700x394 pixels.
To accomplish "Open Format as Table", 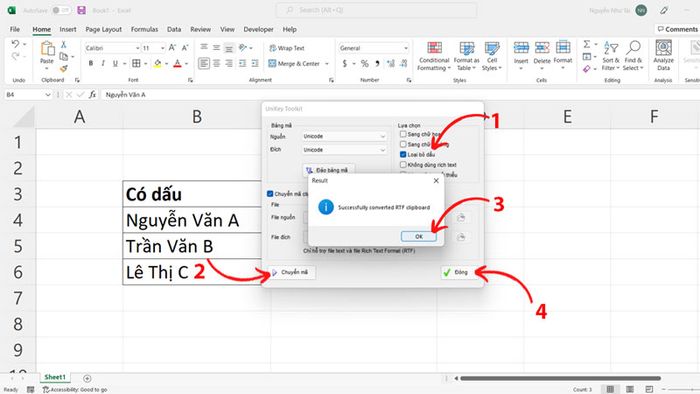I will [x=467, y=56].
